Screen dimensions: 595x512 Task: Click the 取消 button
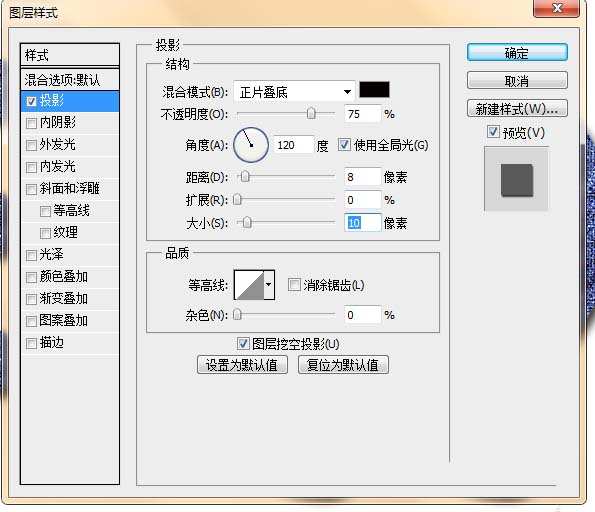coord(517,80)
